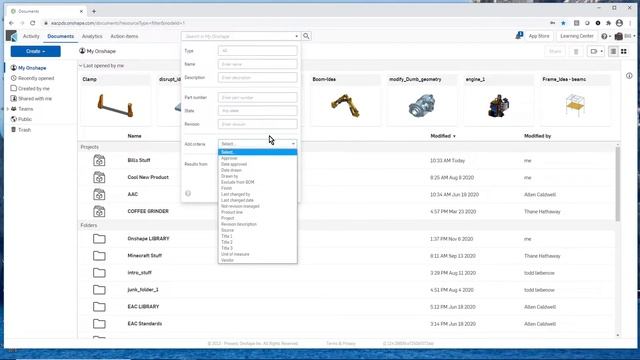Screen dimensions: 640x360
Task: Open notifications bell icon beside App Store
Action: point(519,36)
